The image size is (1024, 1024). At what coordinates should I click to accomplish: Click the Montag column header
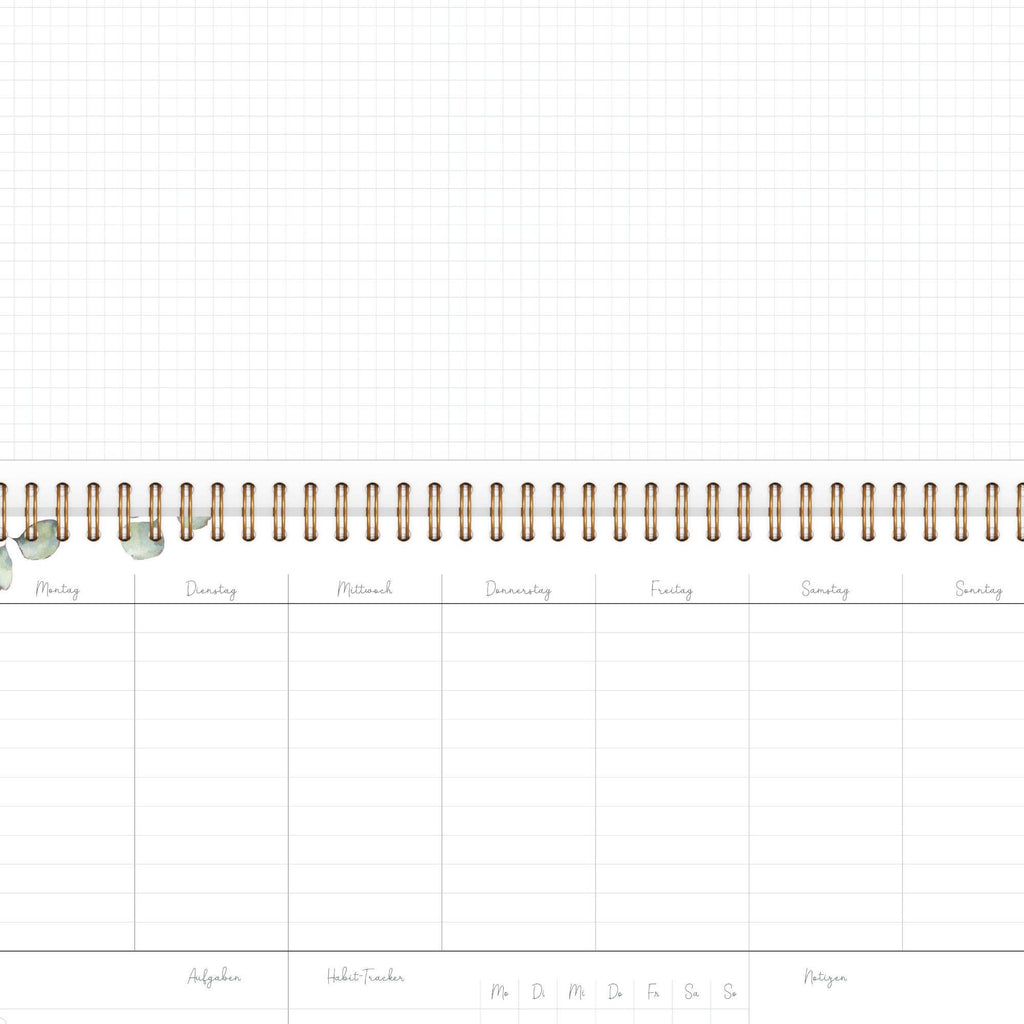click(x=58, y=589)
